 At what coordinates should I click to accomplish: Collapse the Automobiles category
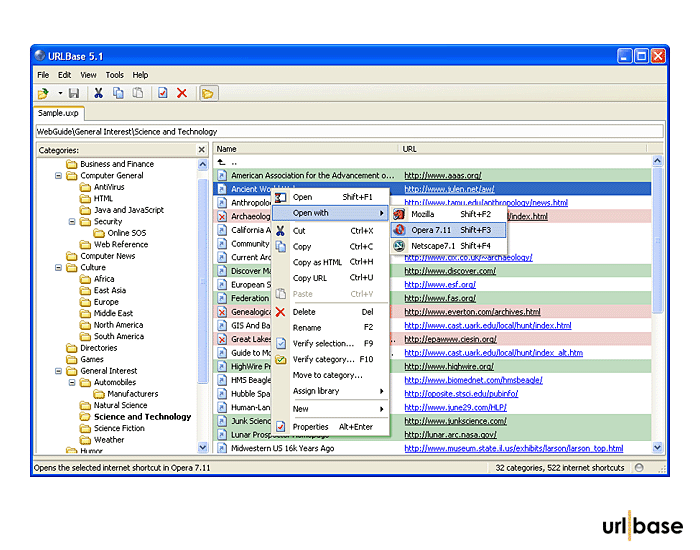[72, 383]
